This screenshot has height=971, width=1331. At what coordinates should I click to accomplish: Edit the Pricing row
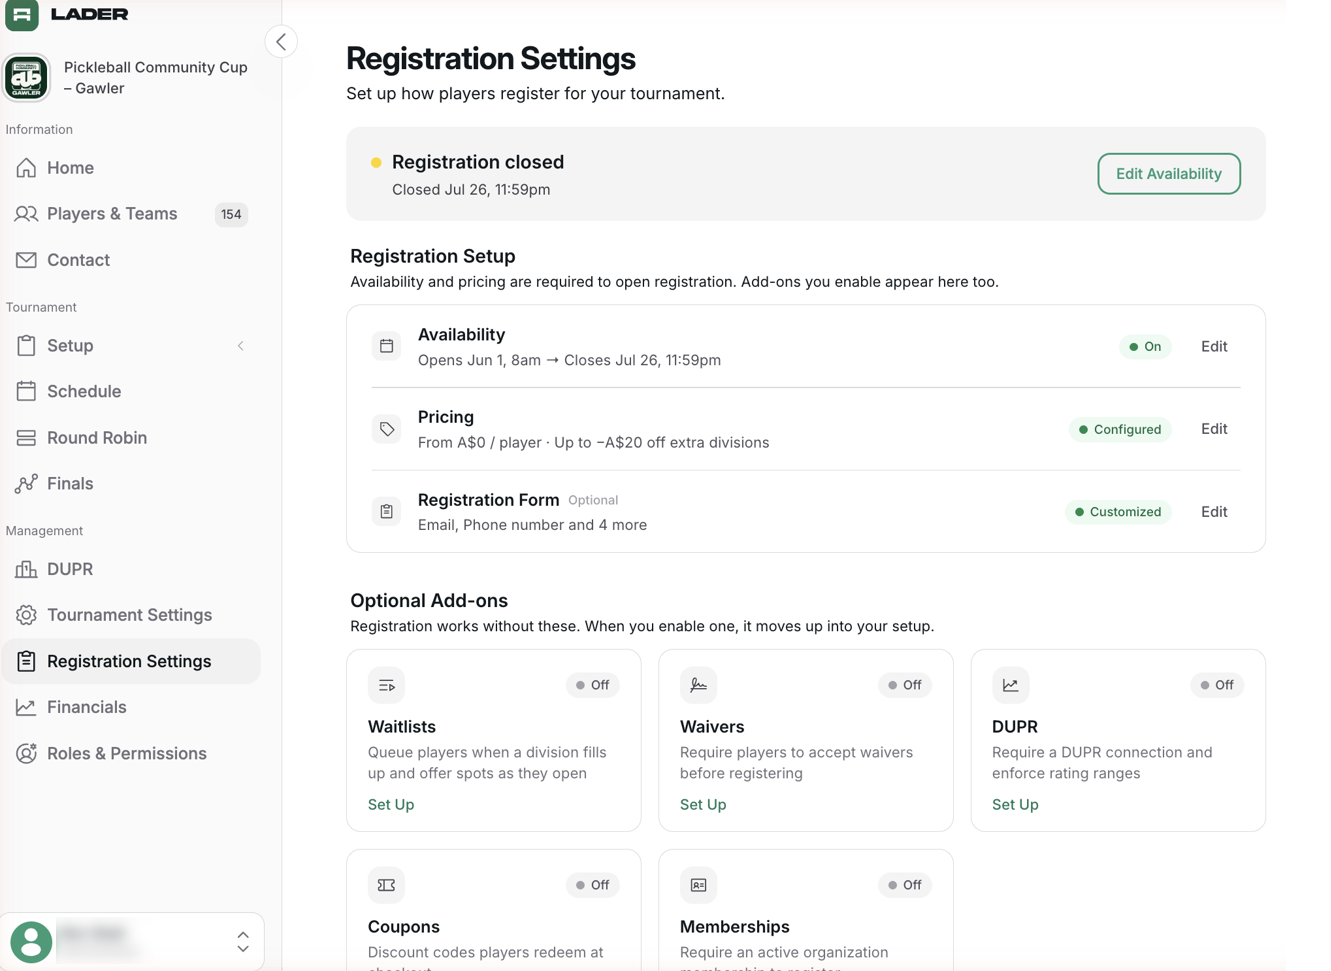pos(1214,429)
